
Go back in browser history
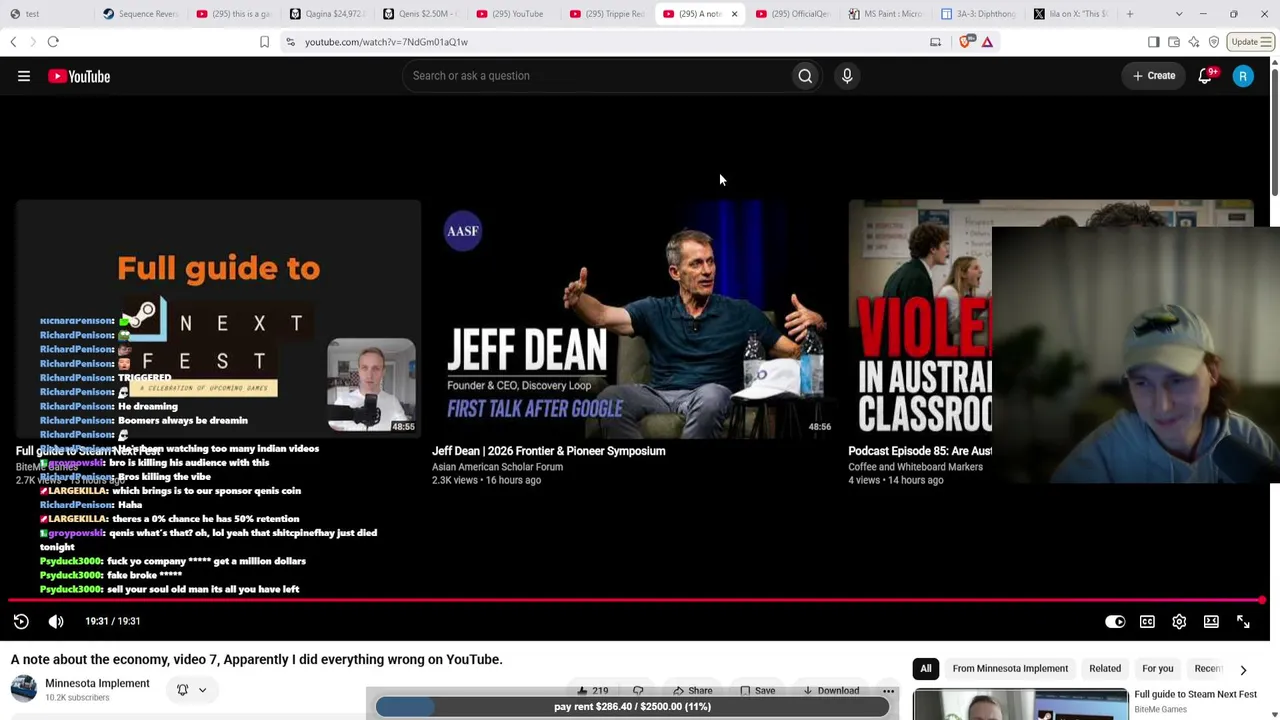(x=13, y=42)
